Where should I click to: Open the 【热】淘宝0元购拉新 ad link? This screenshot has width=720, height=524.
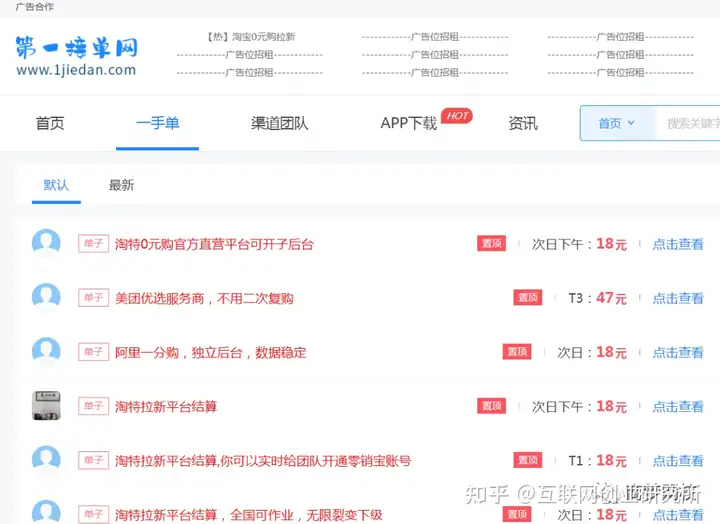coord(250,37)
